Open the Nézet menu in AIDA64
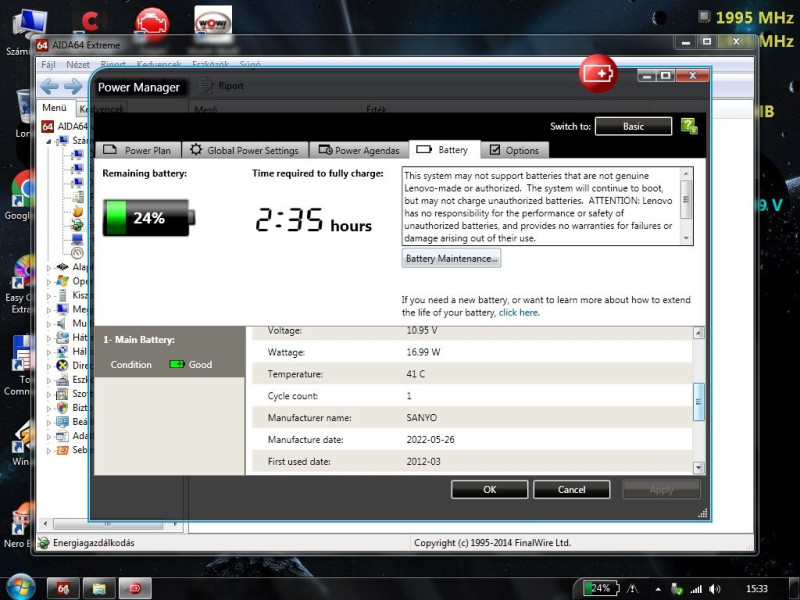This screenshot has width=800, height=600. 78,64
